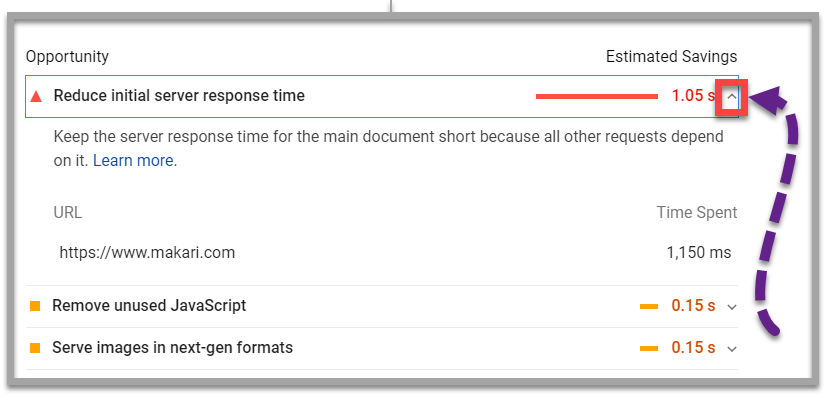Click the Estimated Savings column header
Screen dimensions: 836x402
(x=671, y=57)
